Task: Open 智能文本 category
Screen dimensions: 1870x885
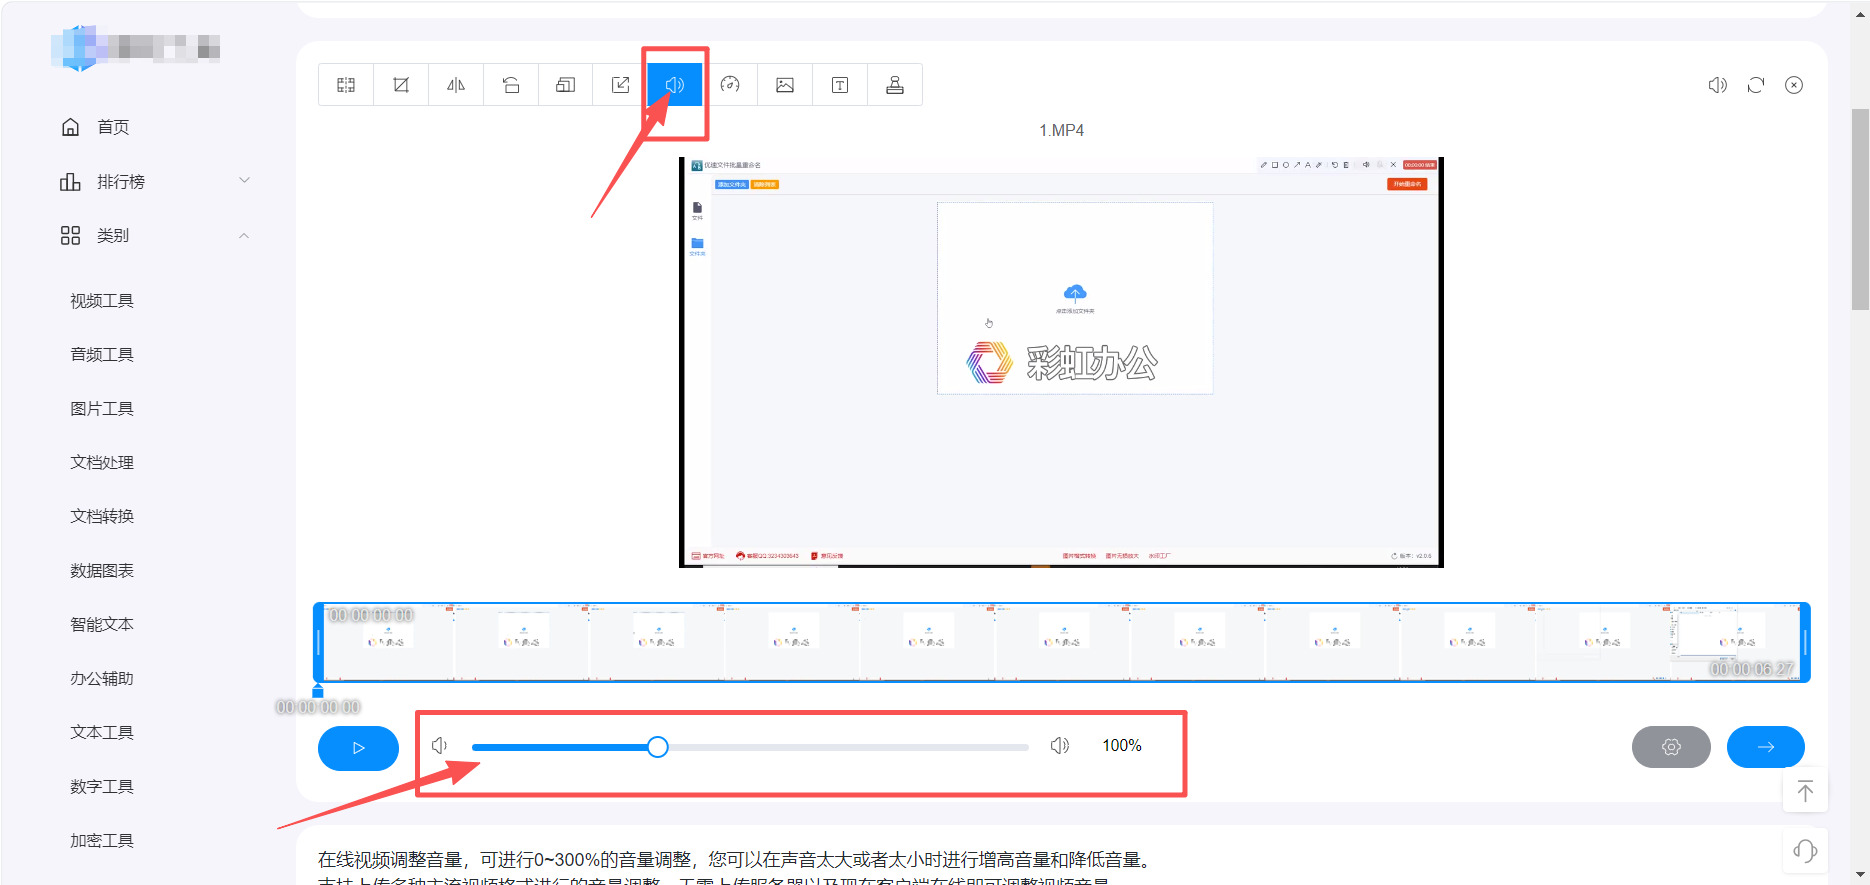Action: point(102,625)
